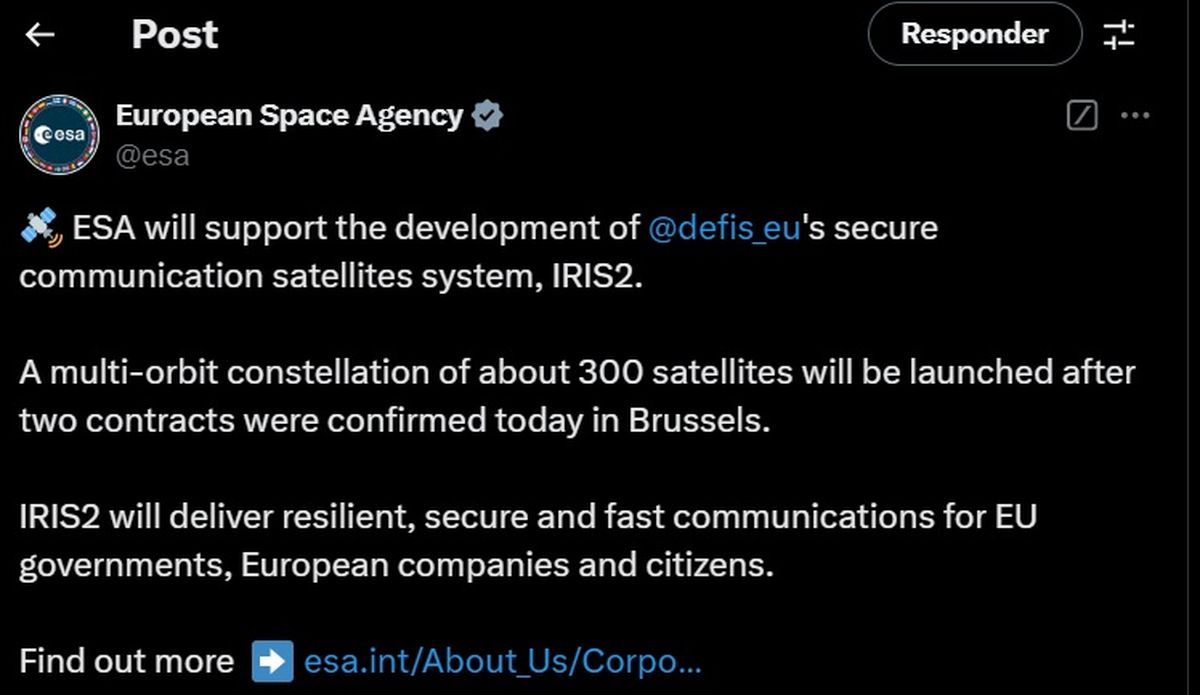Go back using the left arrow
The image size is (1200, 695).
[40, 35]
